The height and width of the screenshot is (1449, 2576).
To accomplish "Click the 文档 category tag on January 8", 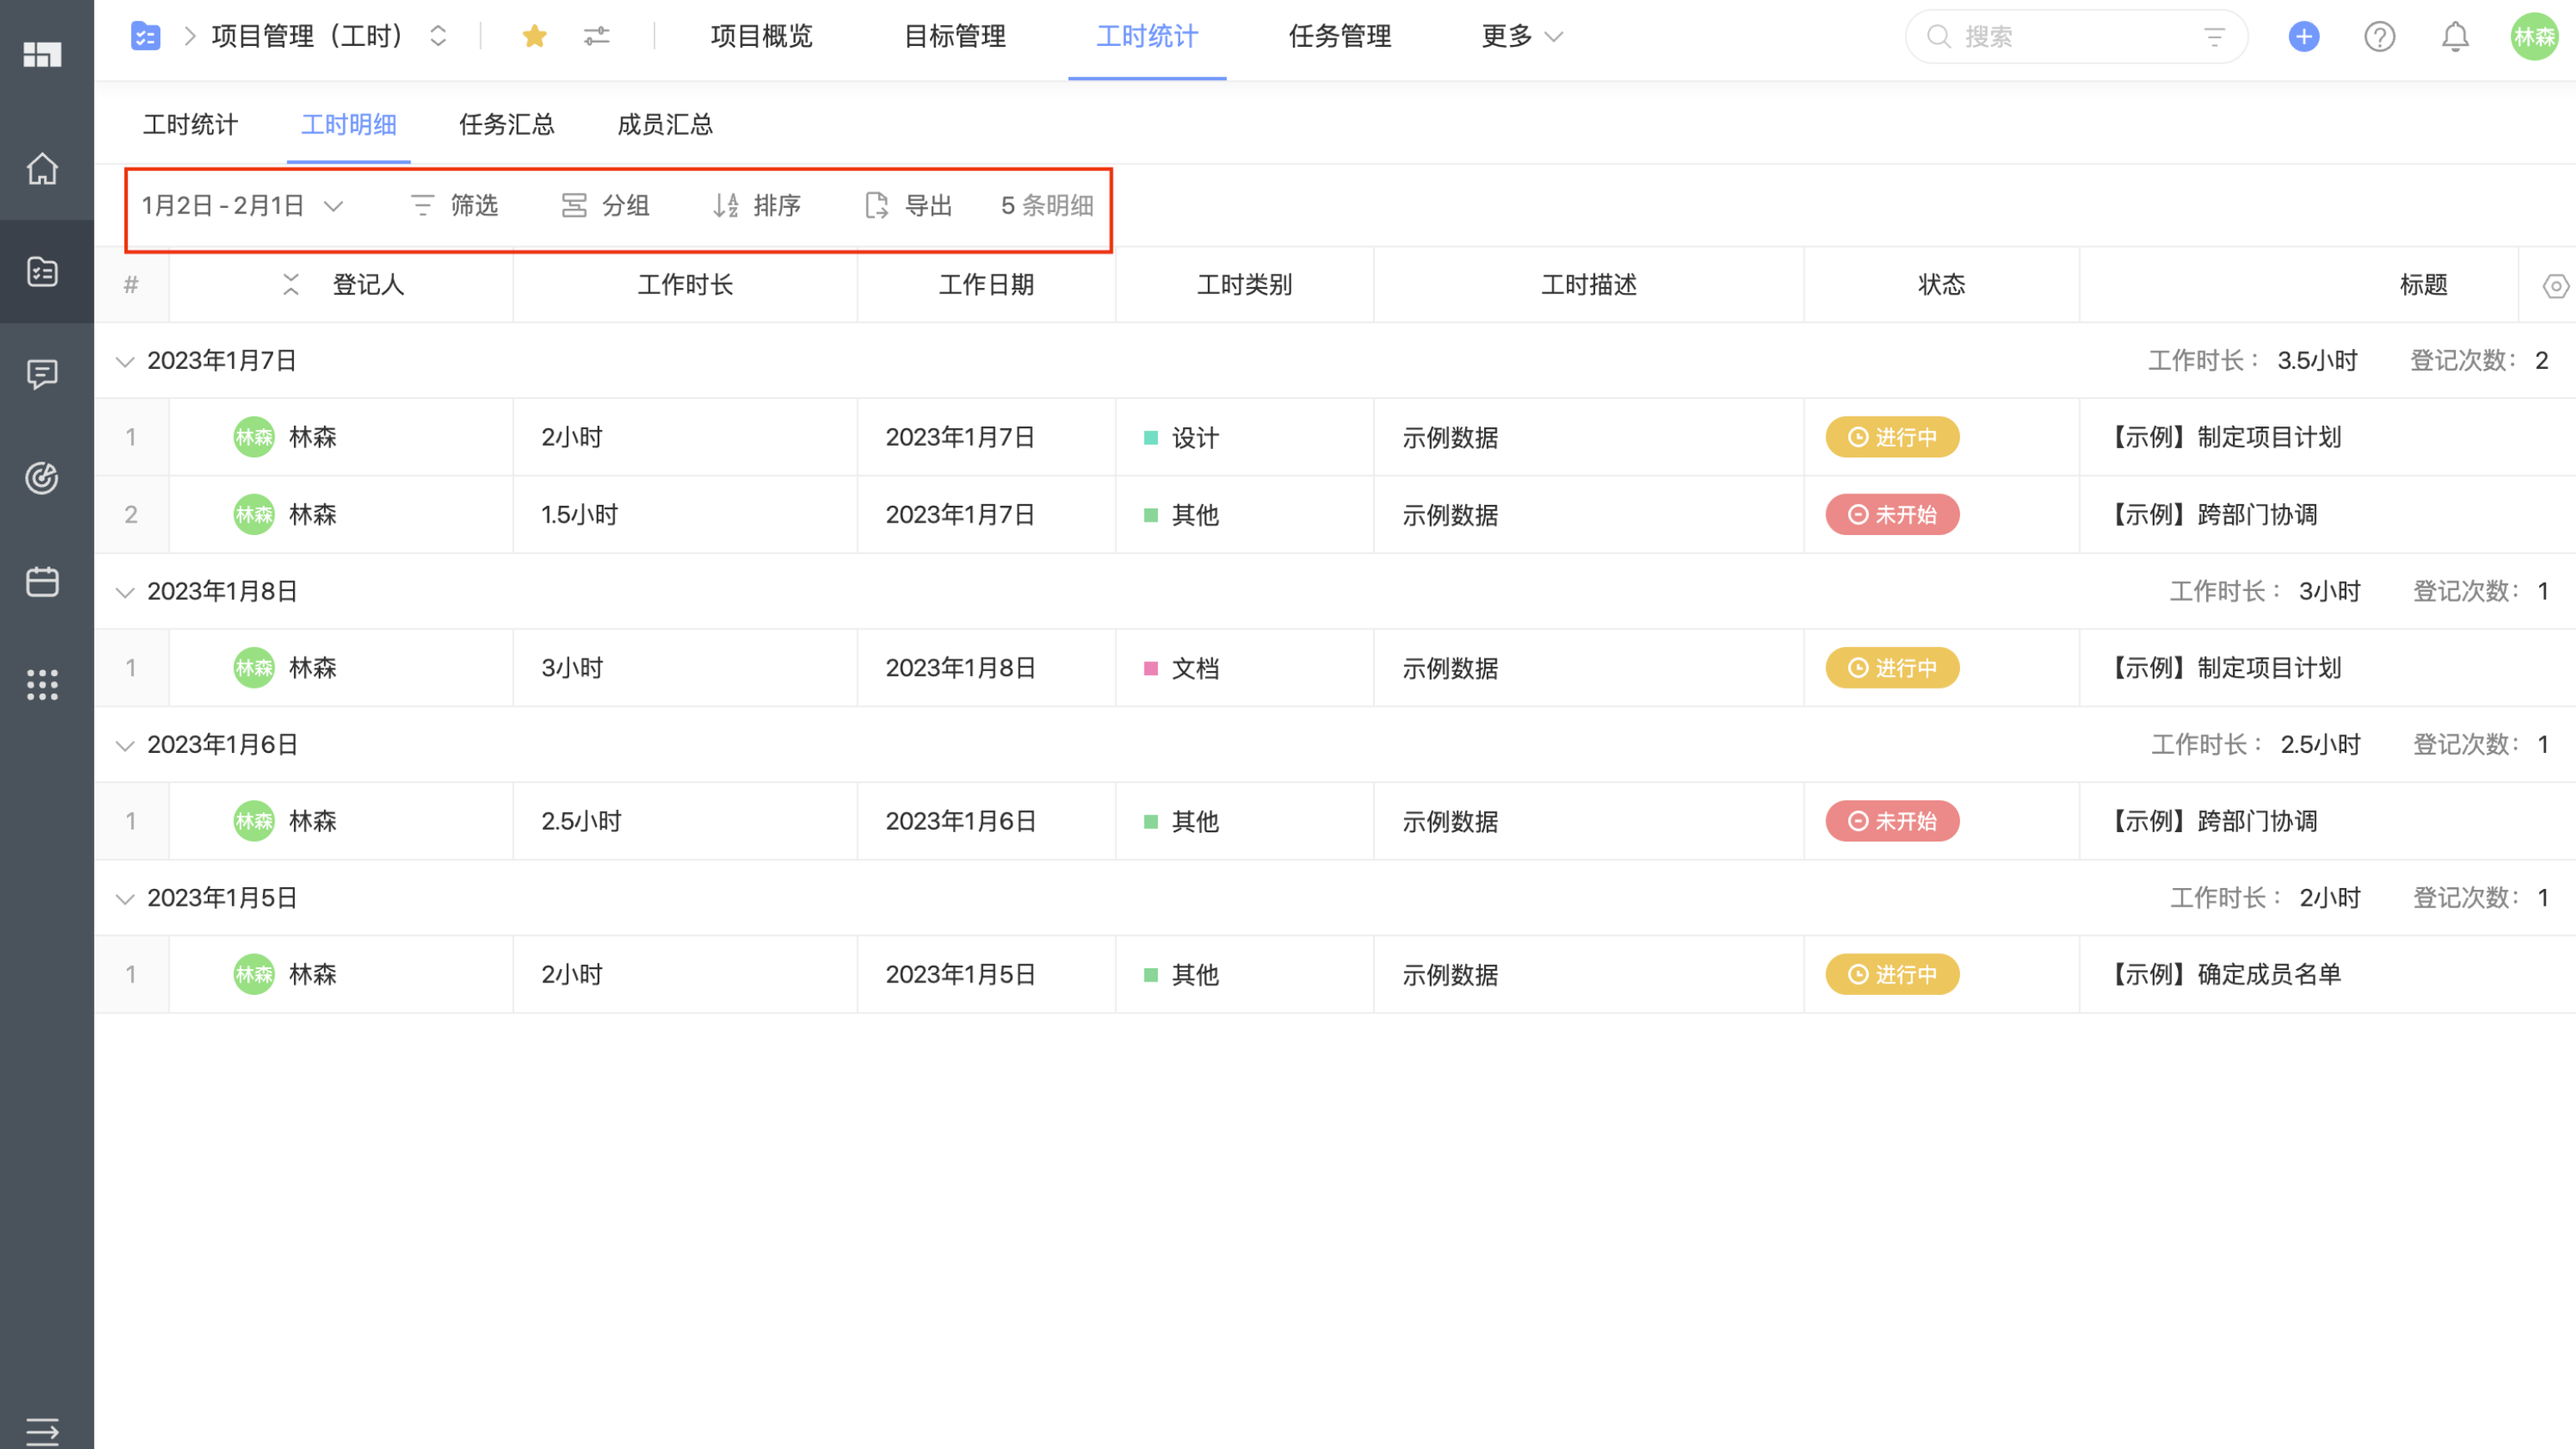I will click(1182, 669).
